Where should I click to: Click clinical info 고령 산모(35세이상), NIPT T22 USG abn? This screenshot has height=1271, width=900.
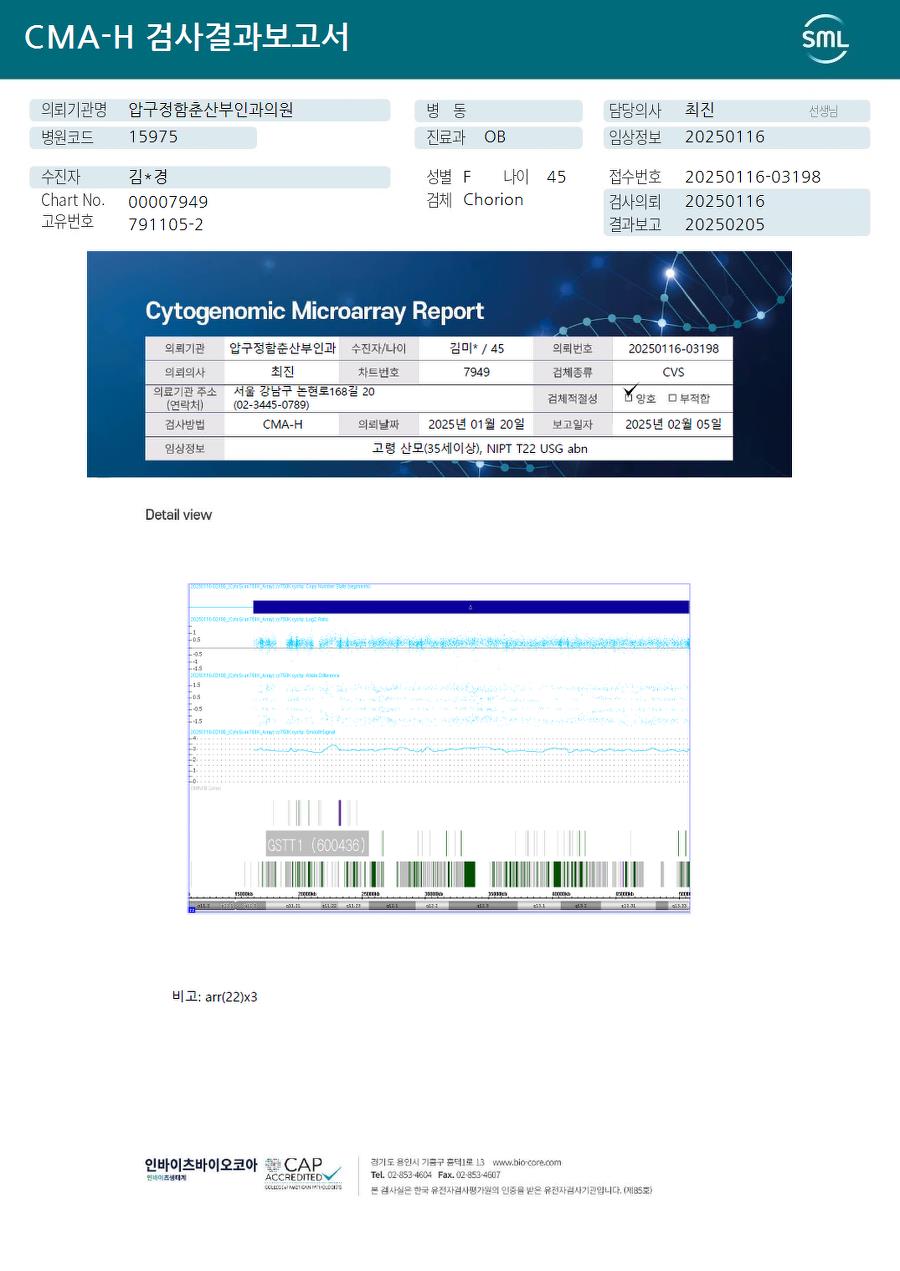pos(479,449)
